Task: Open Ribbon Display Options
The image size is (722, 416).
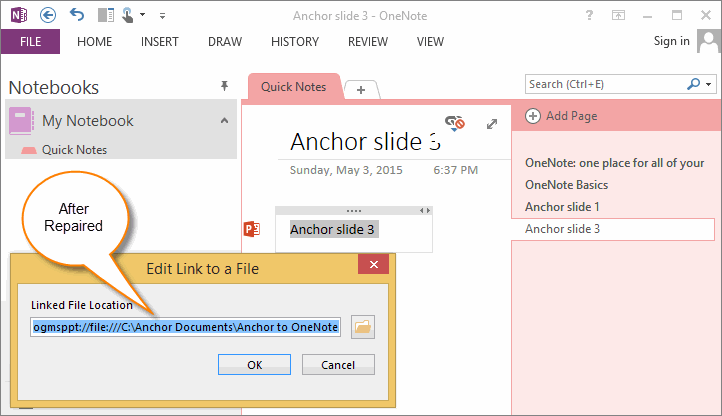Action: coord(618,15)
